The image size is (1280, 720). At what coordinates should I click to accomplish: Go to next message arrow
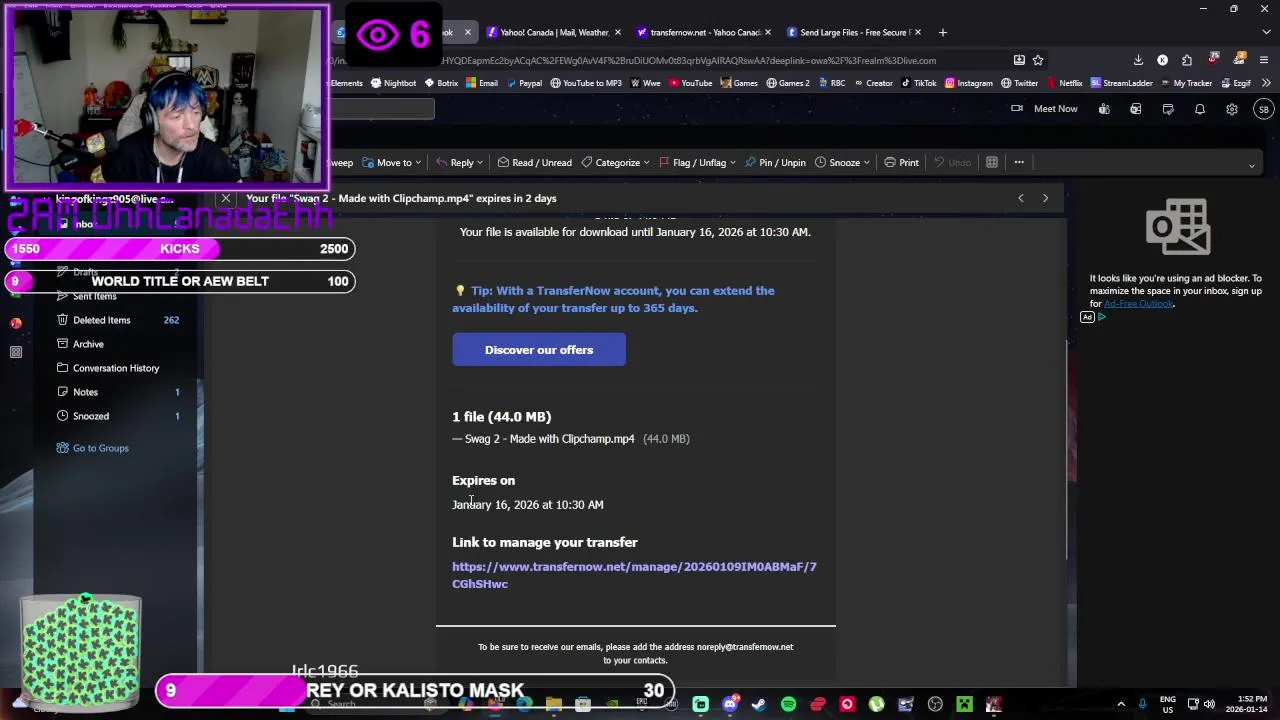click(x=1045, y=198)
